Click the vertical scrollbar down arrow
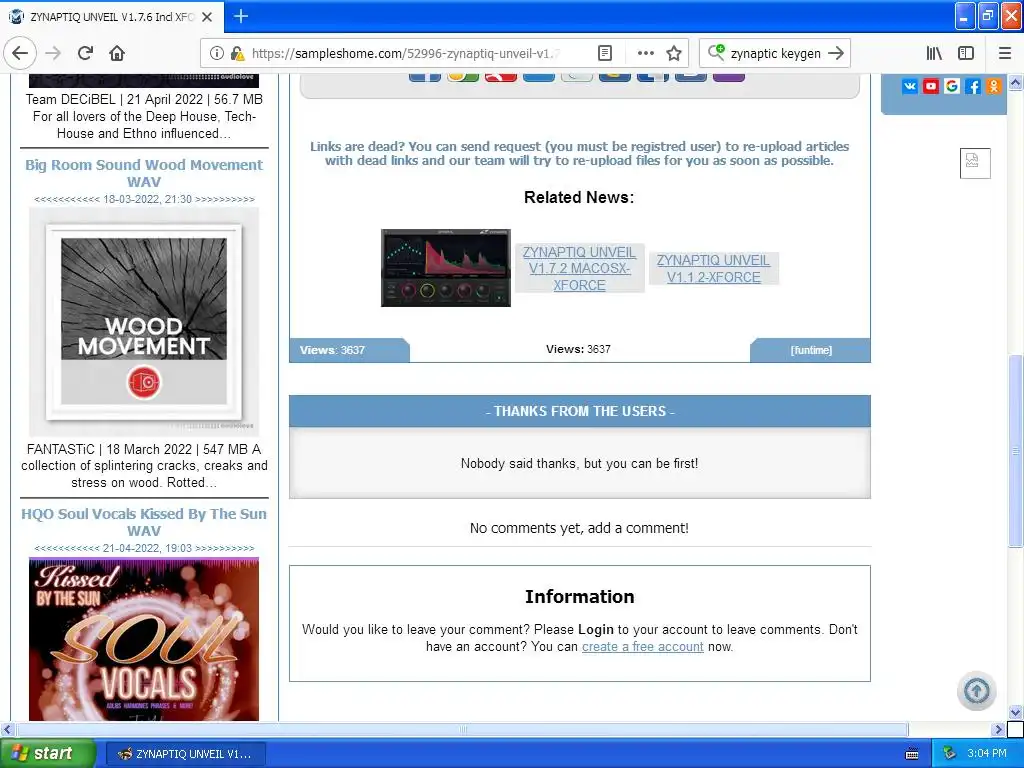Screen dimensions: 1024x768 click(x=1015, y=712)
